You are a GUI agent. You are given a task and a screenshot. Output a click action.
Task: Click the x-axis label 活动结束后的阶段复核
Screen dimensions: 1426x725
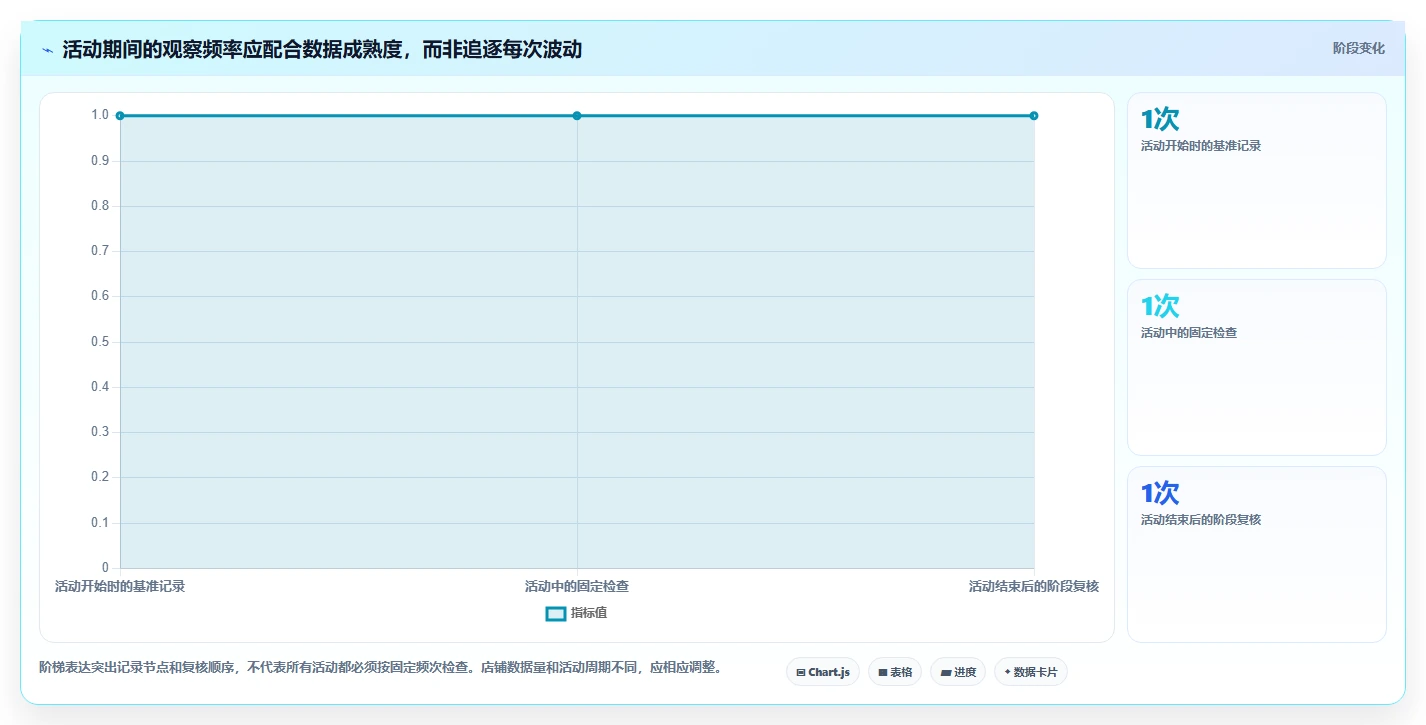(x=1034, y=586)
